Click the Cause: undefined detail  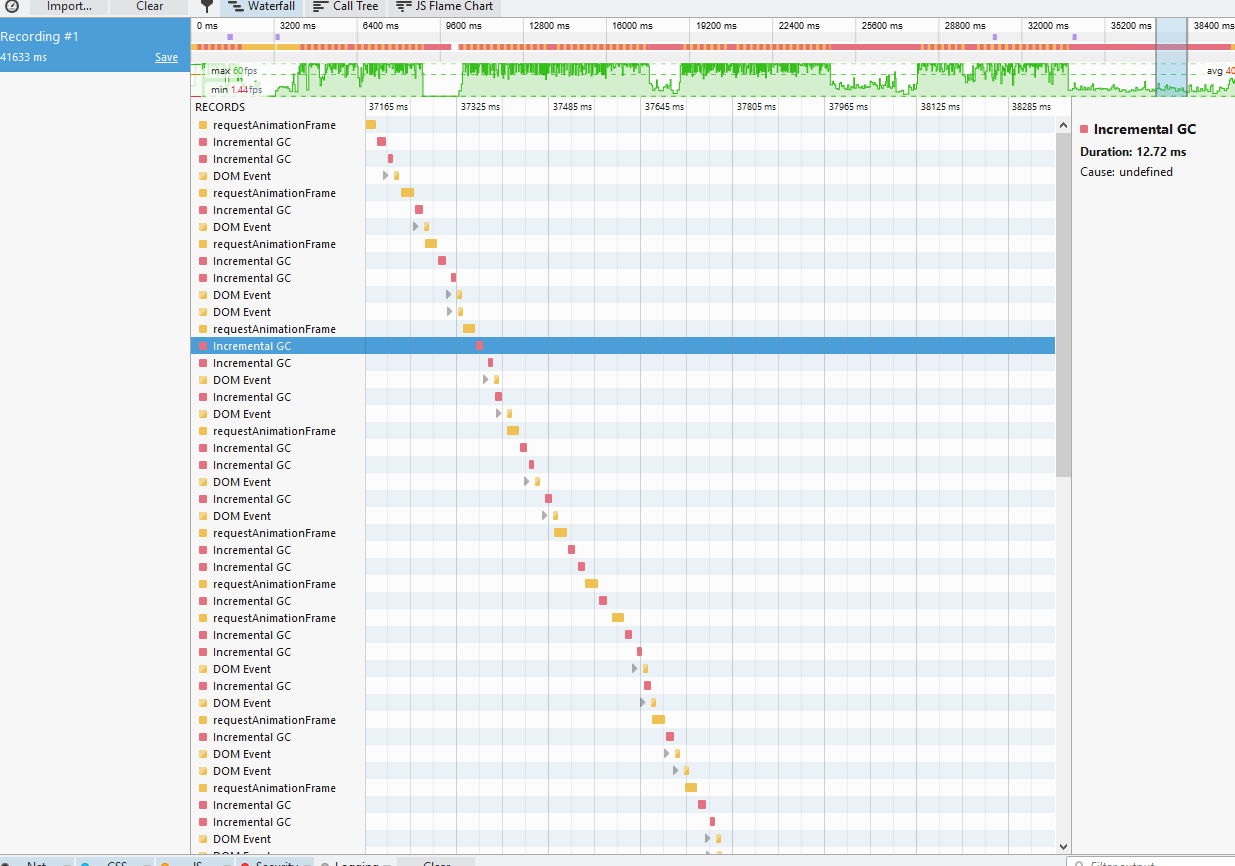tap(1126, 172)
